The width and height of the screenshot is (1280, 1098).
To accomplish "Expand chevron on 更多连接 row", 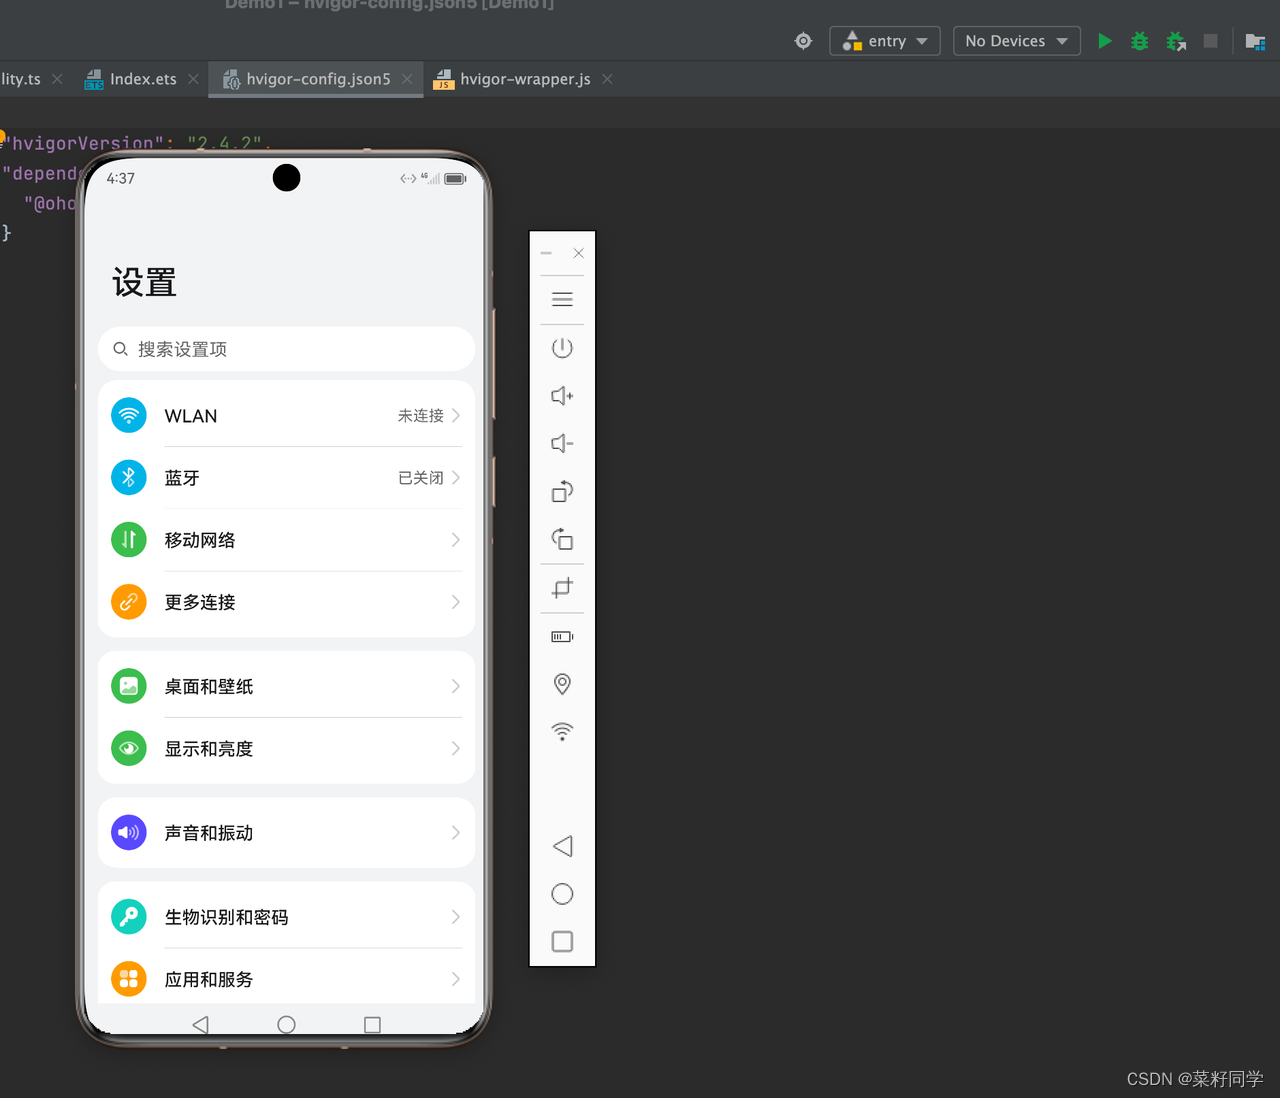I will 456,602.
